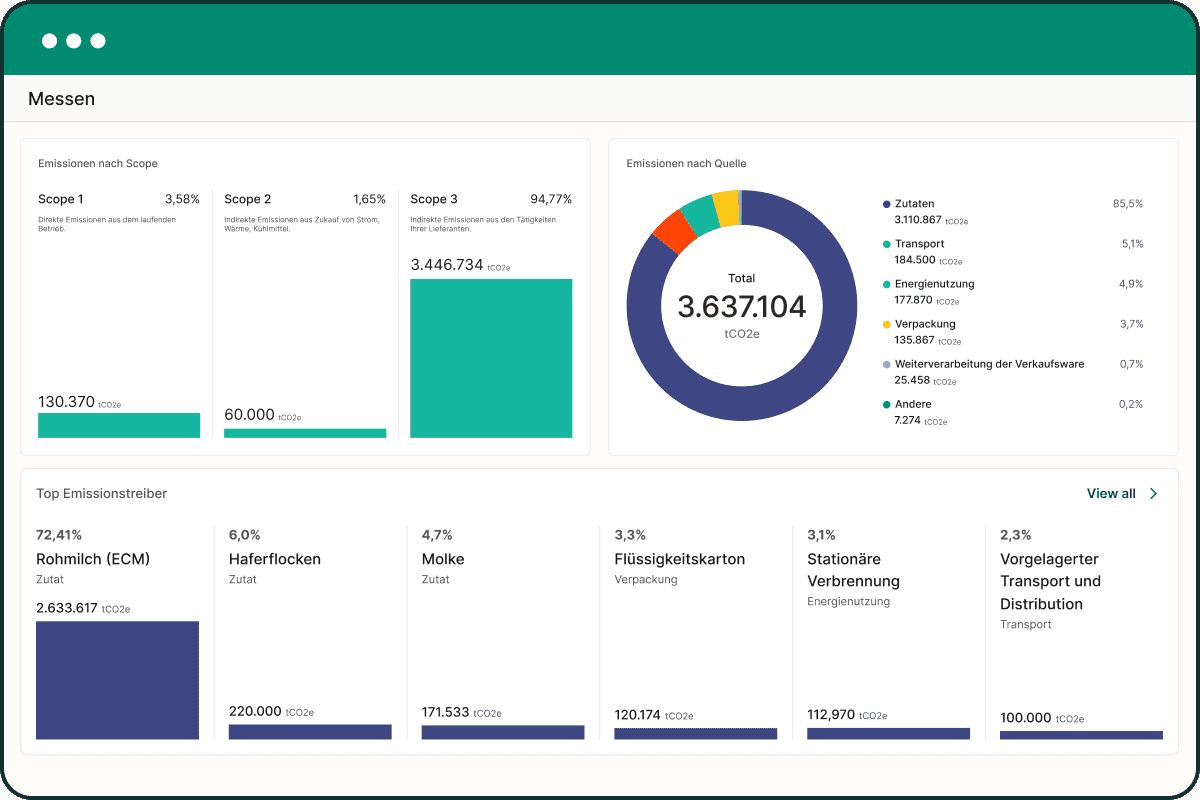Viewport: 1200px width, 800px height.
Task: Click the Scope 3 label
Action: point(434,199)
